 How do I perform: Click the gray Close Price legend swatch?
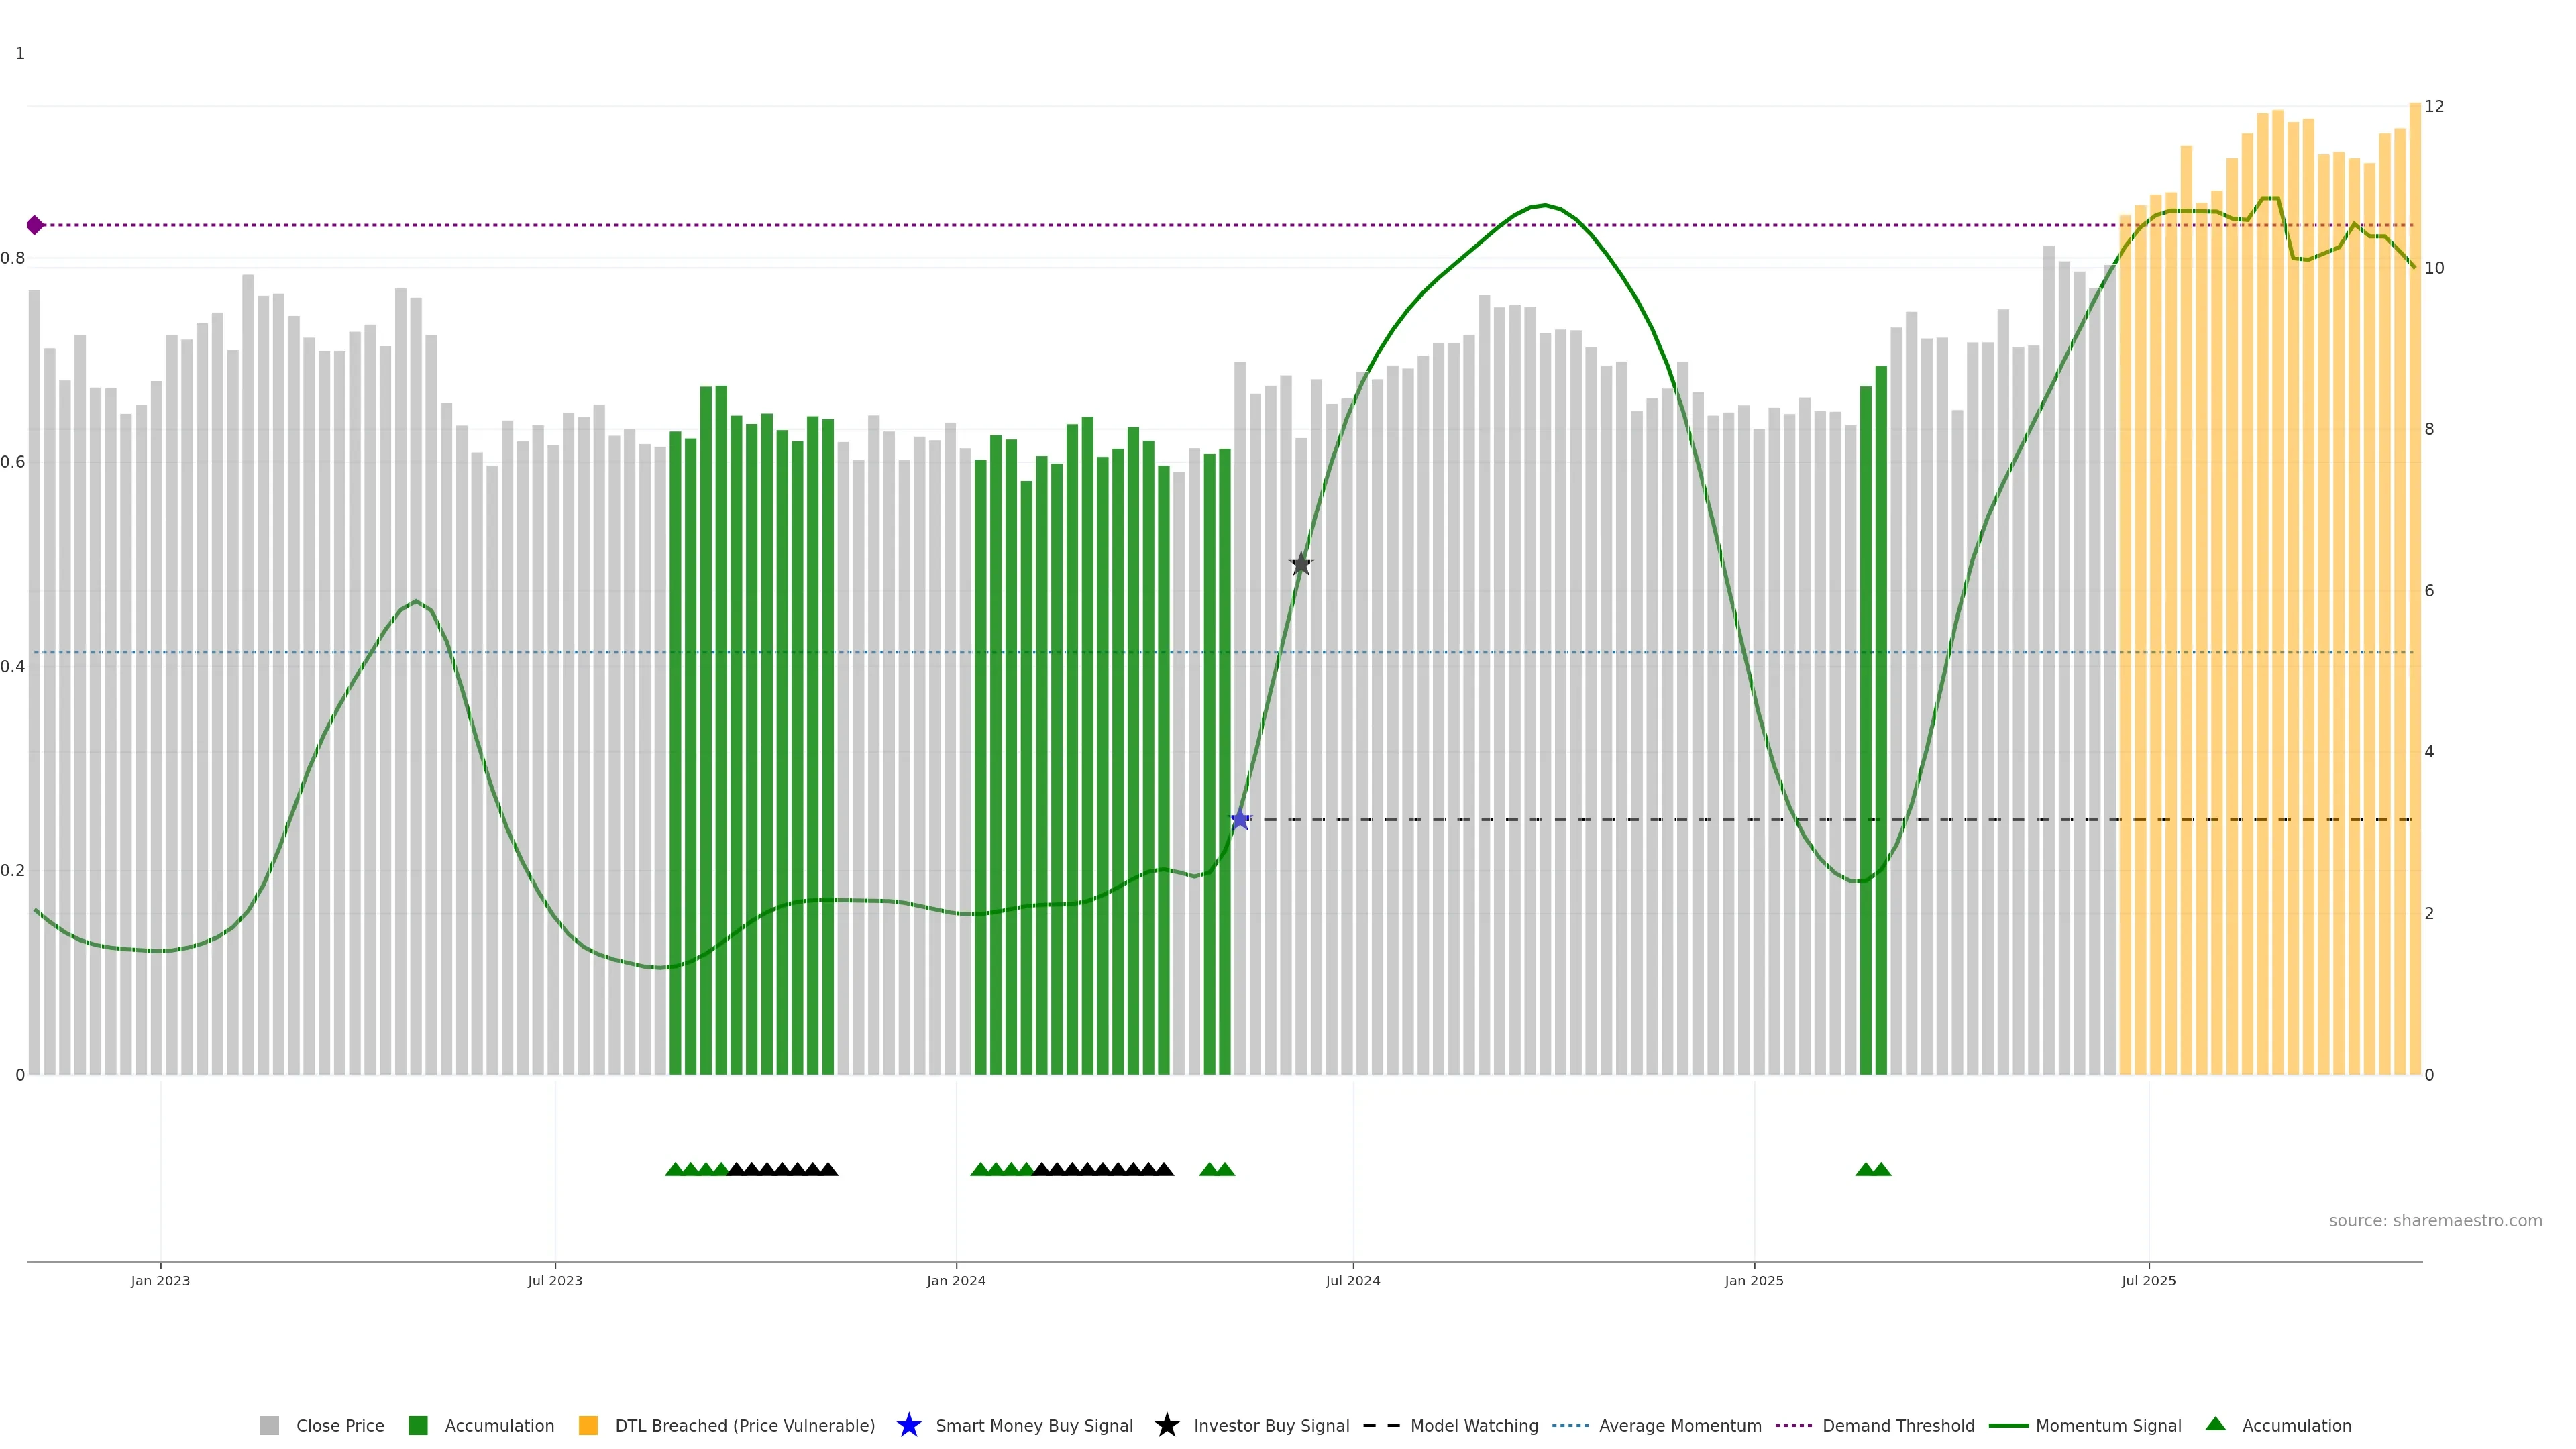[270, 1425]
